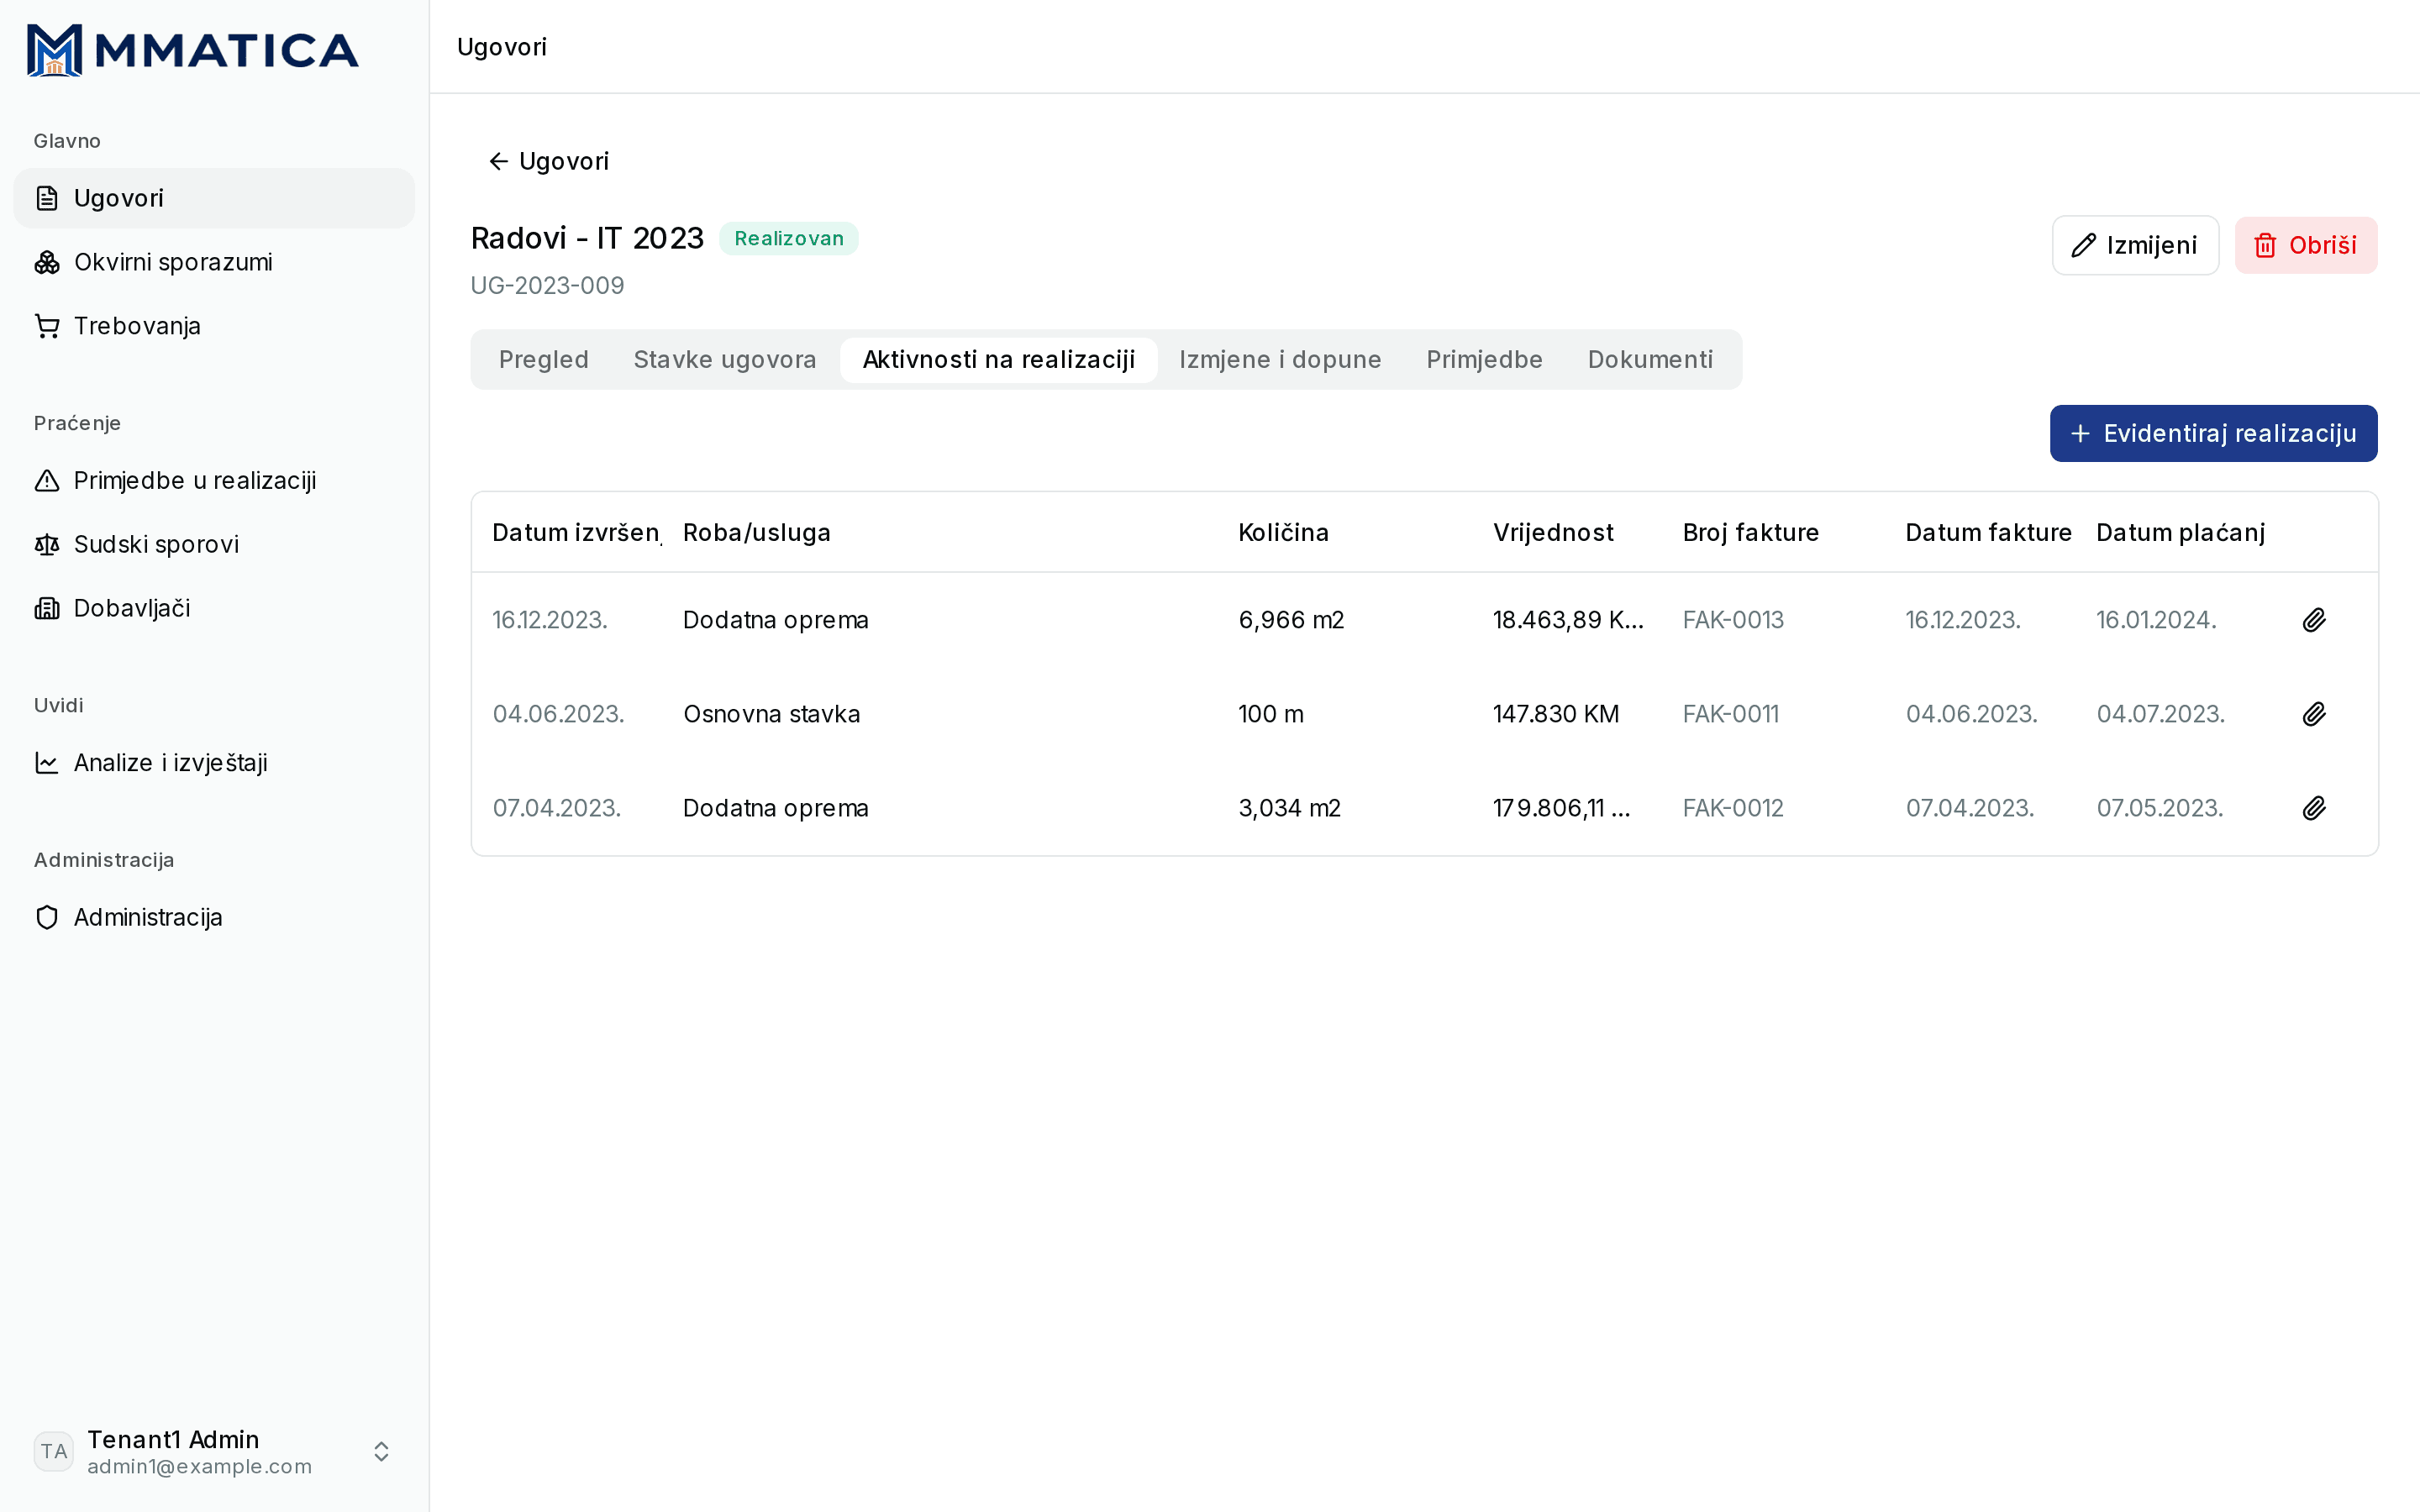Open Ugovori document icon in sidebar

(47, 198)
